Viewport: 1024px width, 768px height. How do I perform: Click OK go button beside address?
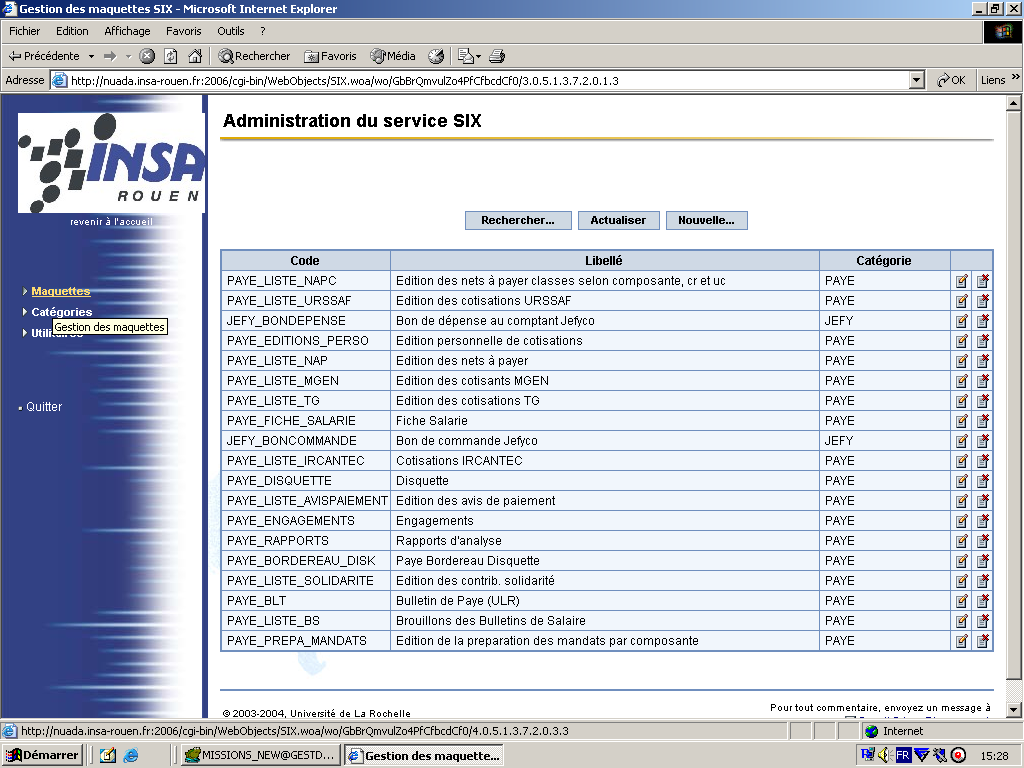(x=951, y=80)
